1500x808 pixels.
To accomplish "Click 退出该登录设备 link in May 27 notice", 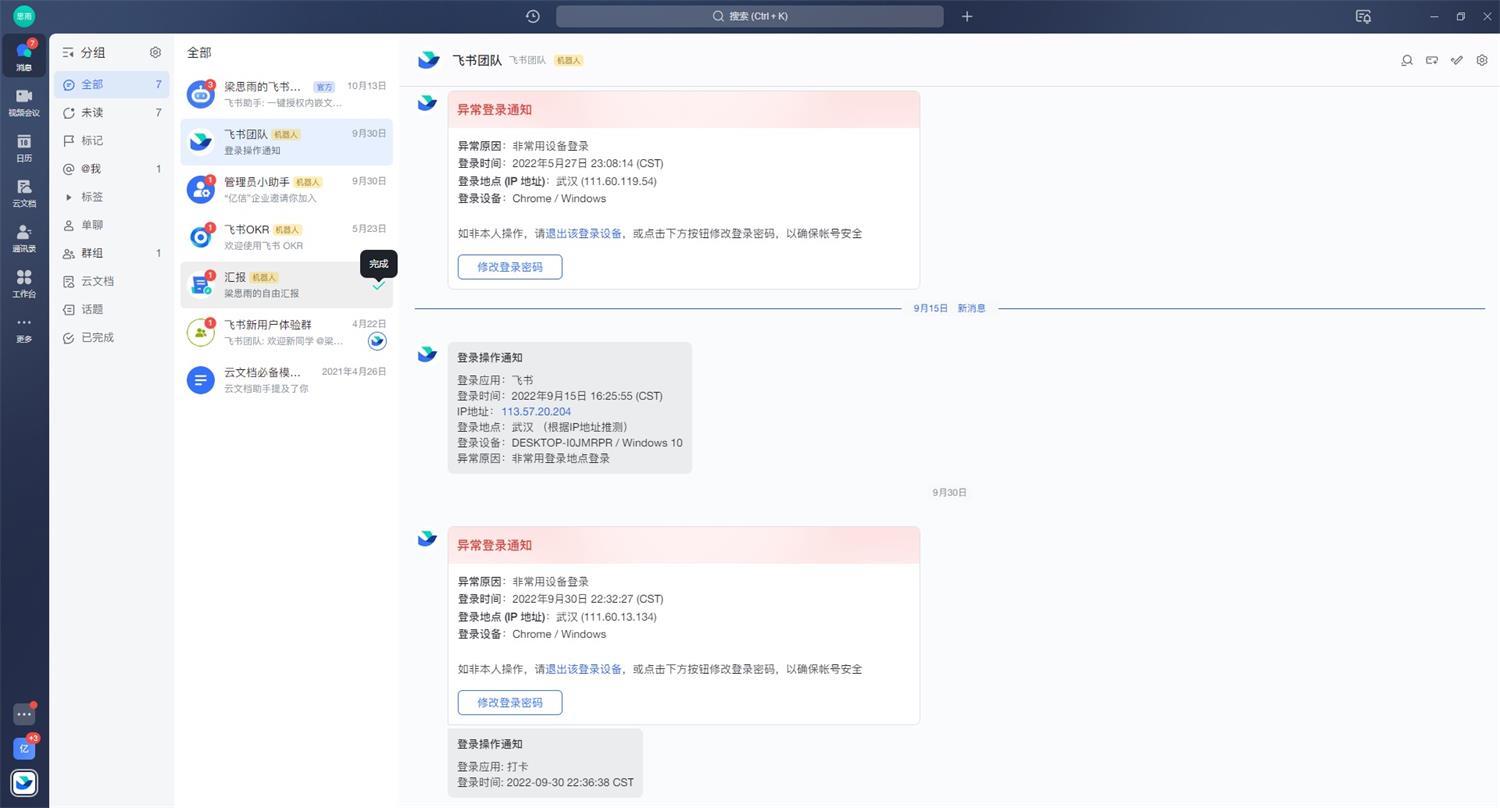I will [584, 234].
